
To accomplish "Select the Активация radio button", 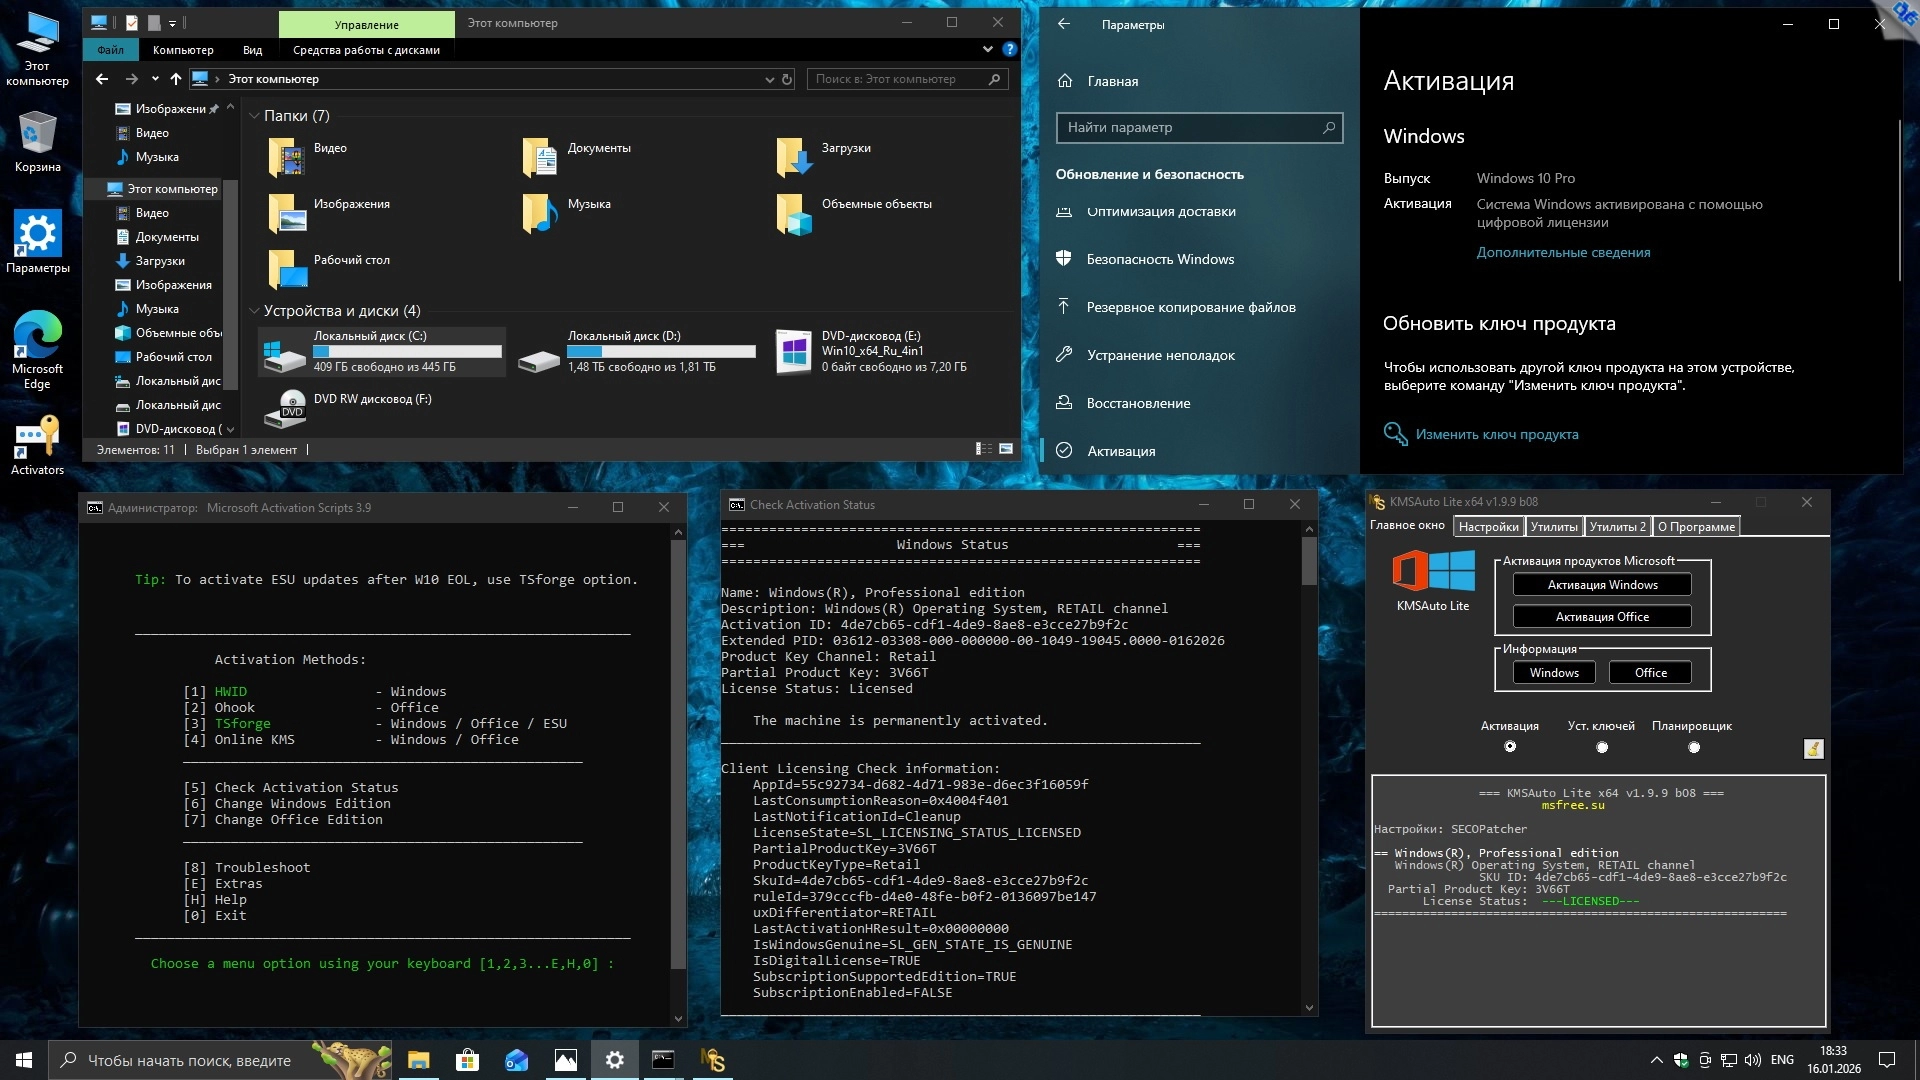I will pos(1510,747).
